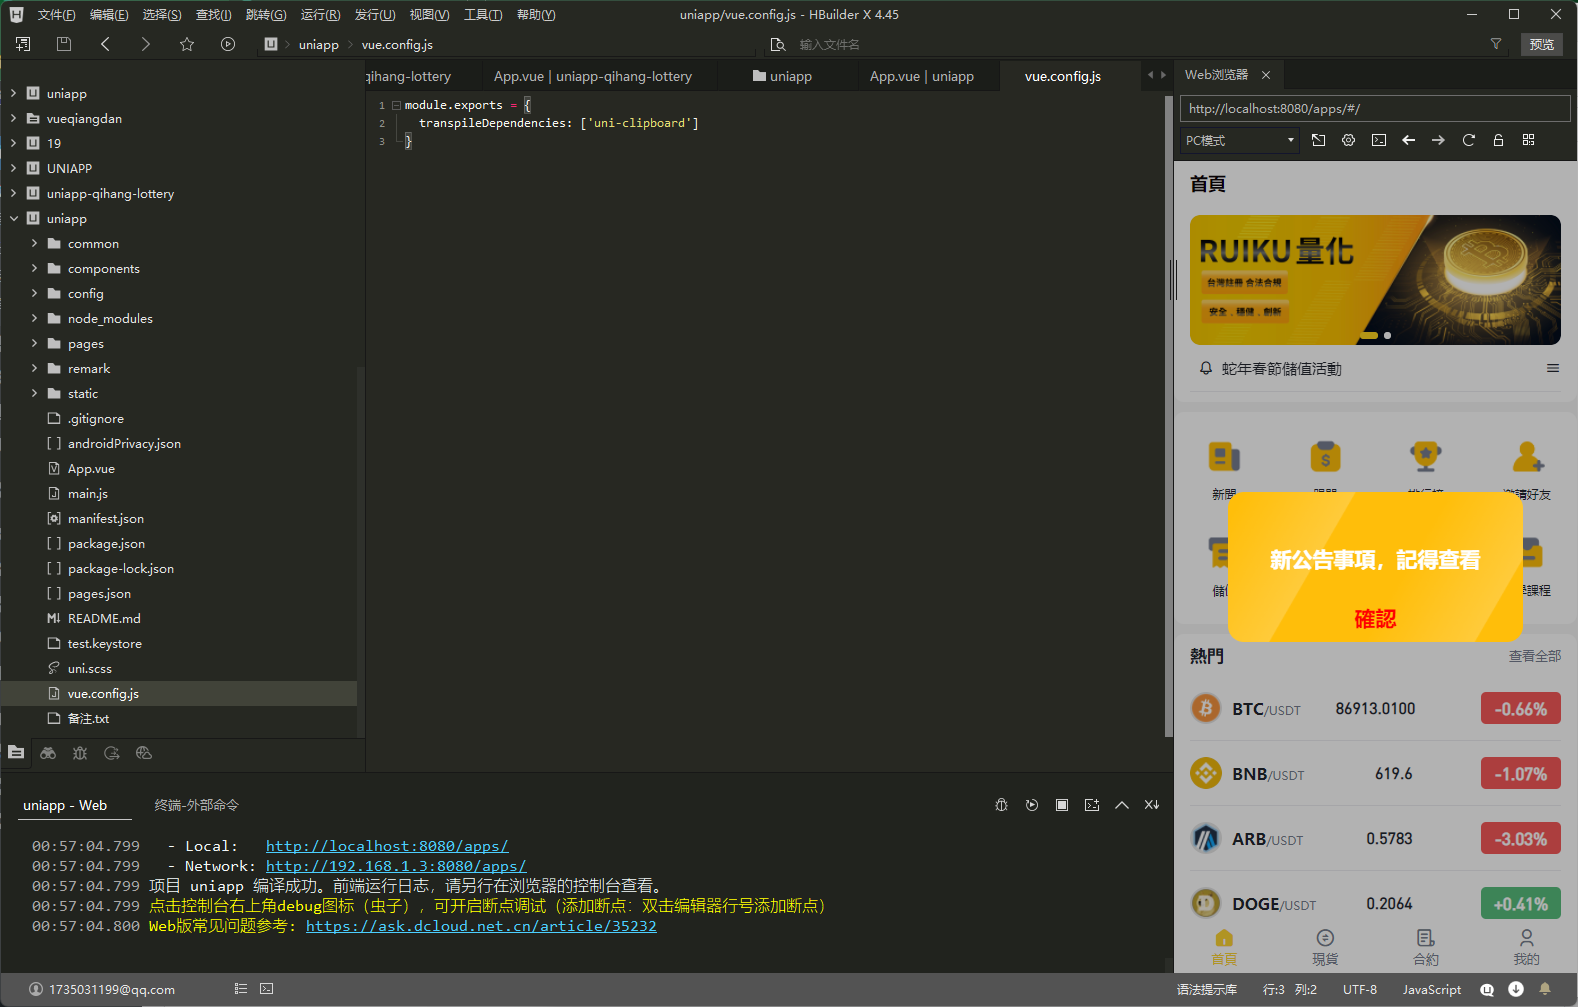Close the Web浏览器 tab

tap(1266, 75)
